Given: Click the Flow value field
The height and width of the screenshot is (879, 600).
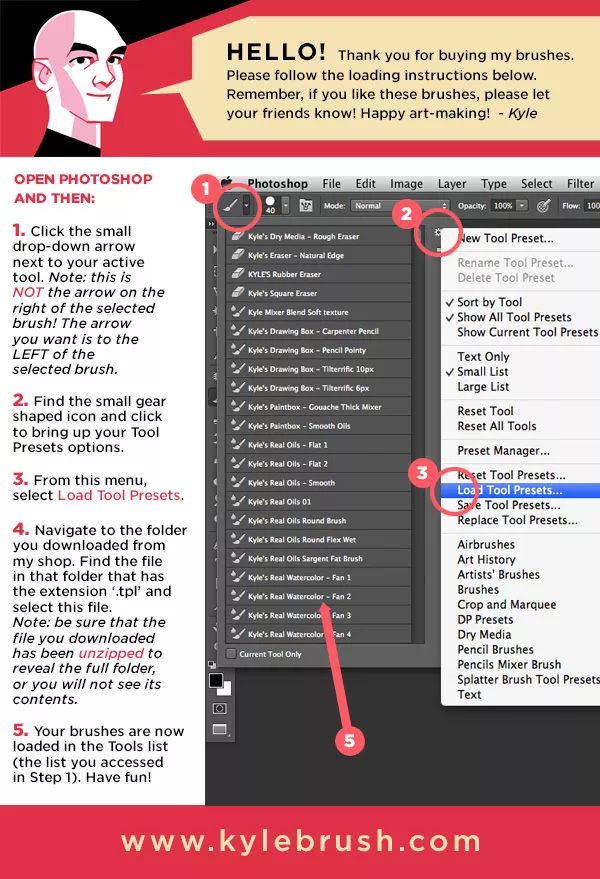Looking at the screenshot, I should [592, 206].
